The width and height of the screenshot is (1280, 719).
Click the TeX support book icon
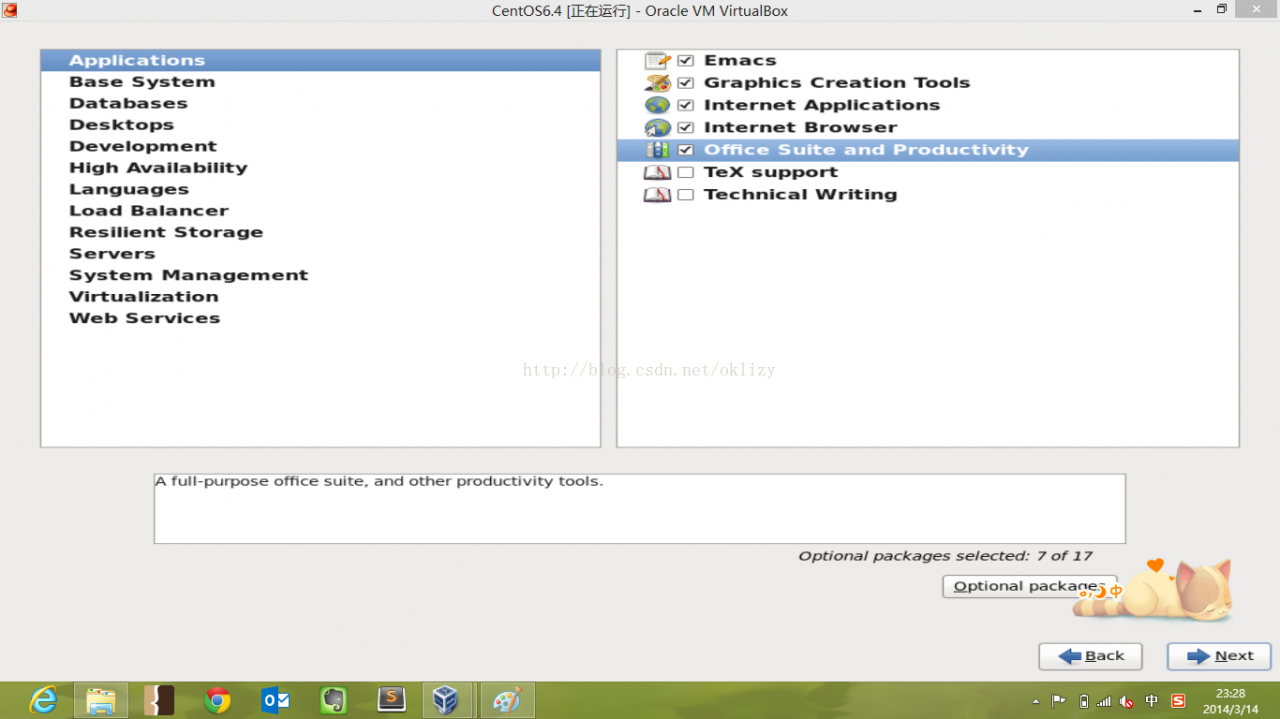tap(657, 172)
